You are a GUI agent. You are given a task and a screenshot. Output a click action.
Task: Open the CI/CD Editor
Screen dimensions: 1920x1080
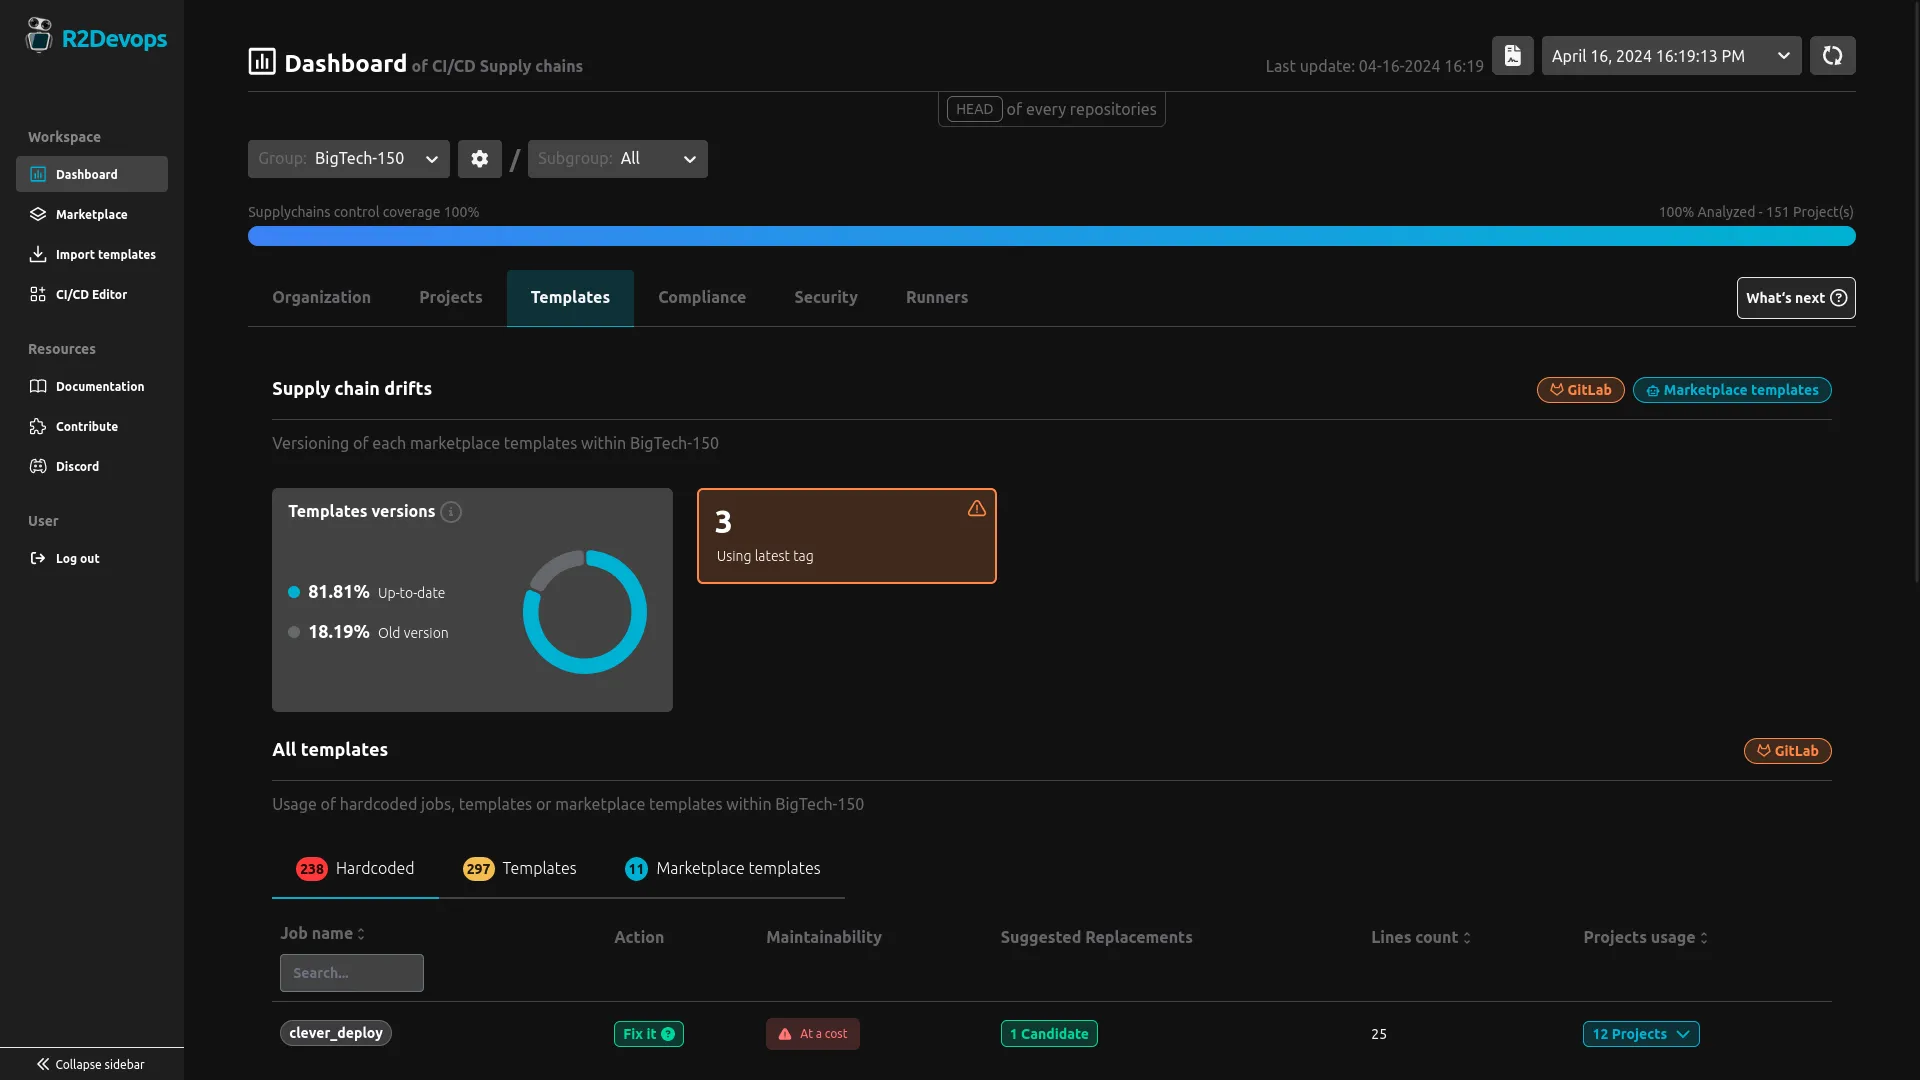pos(91,294)
